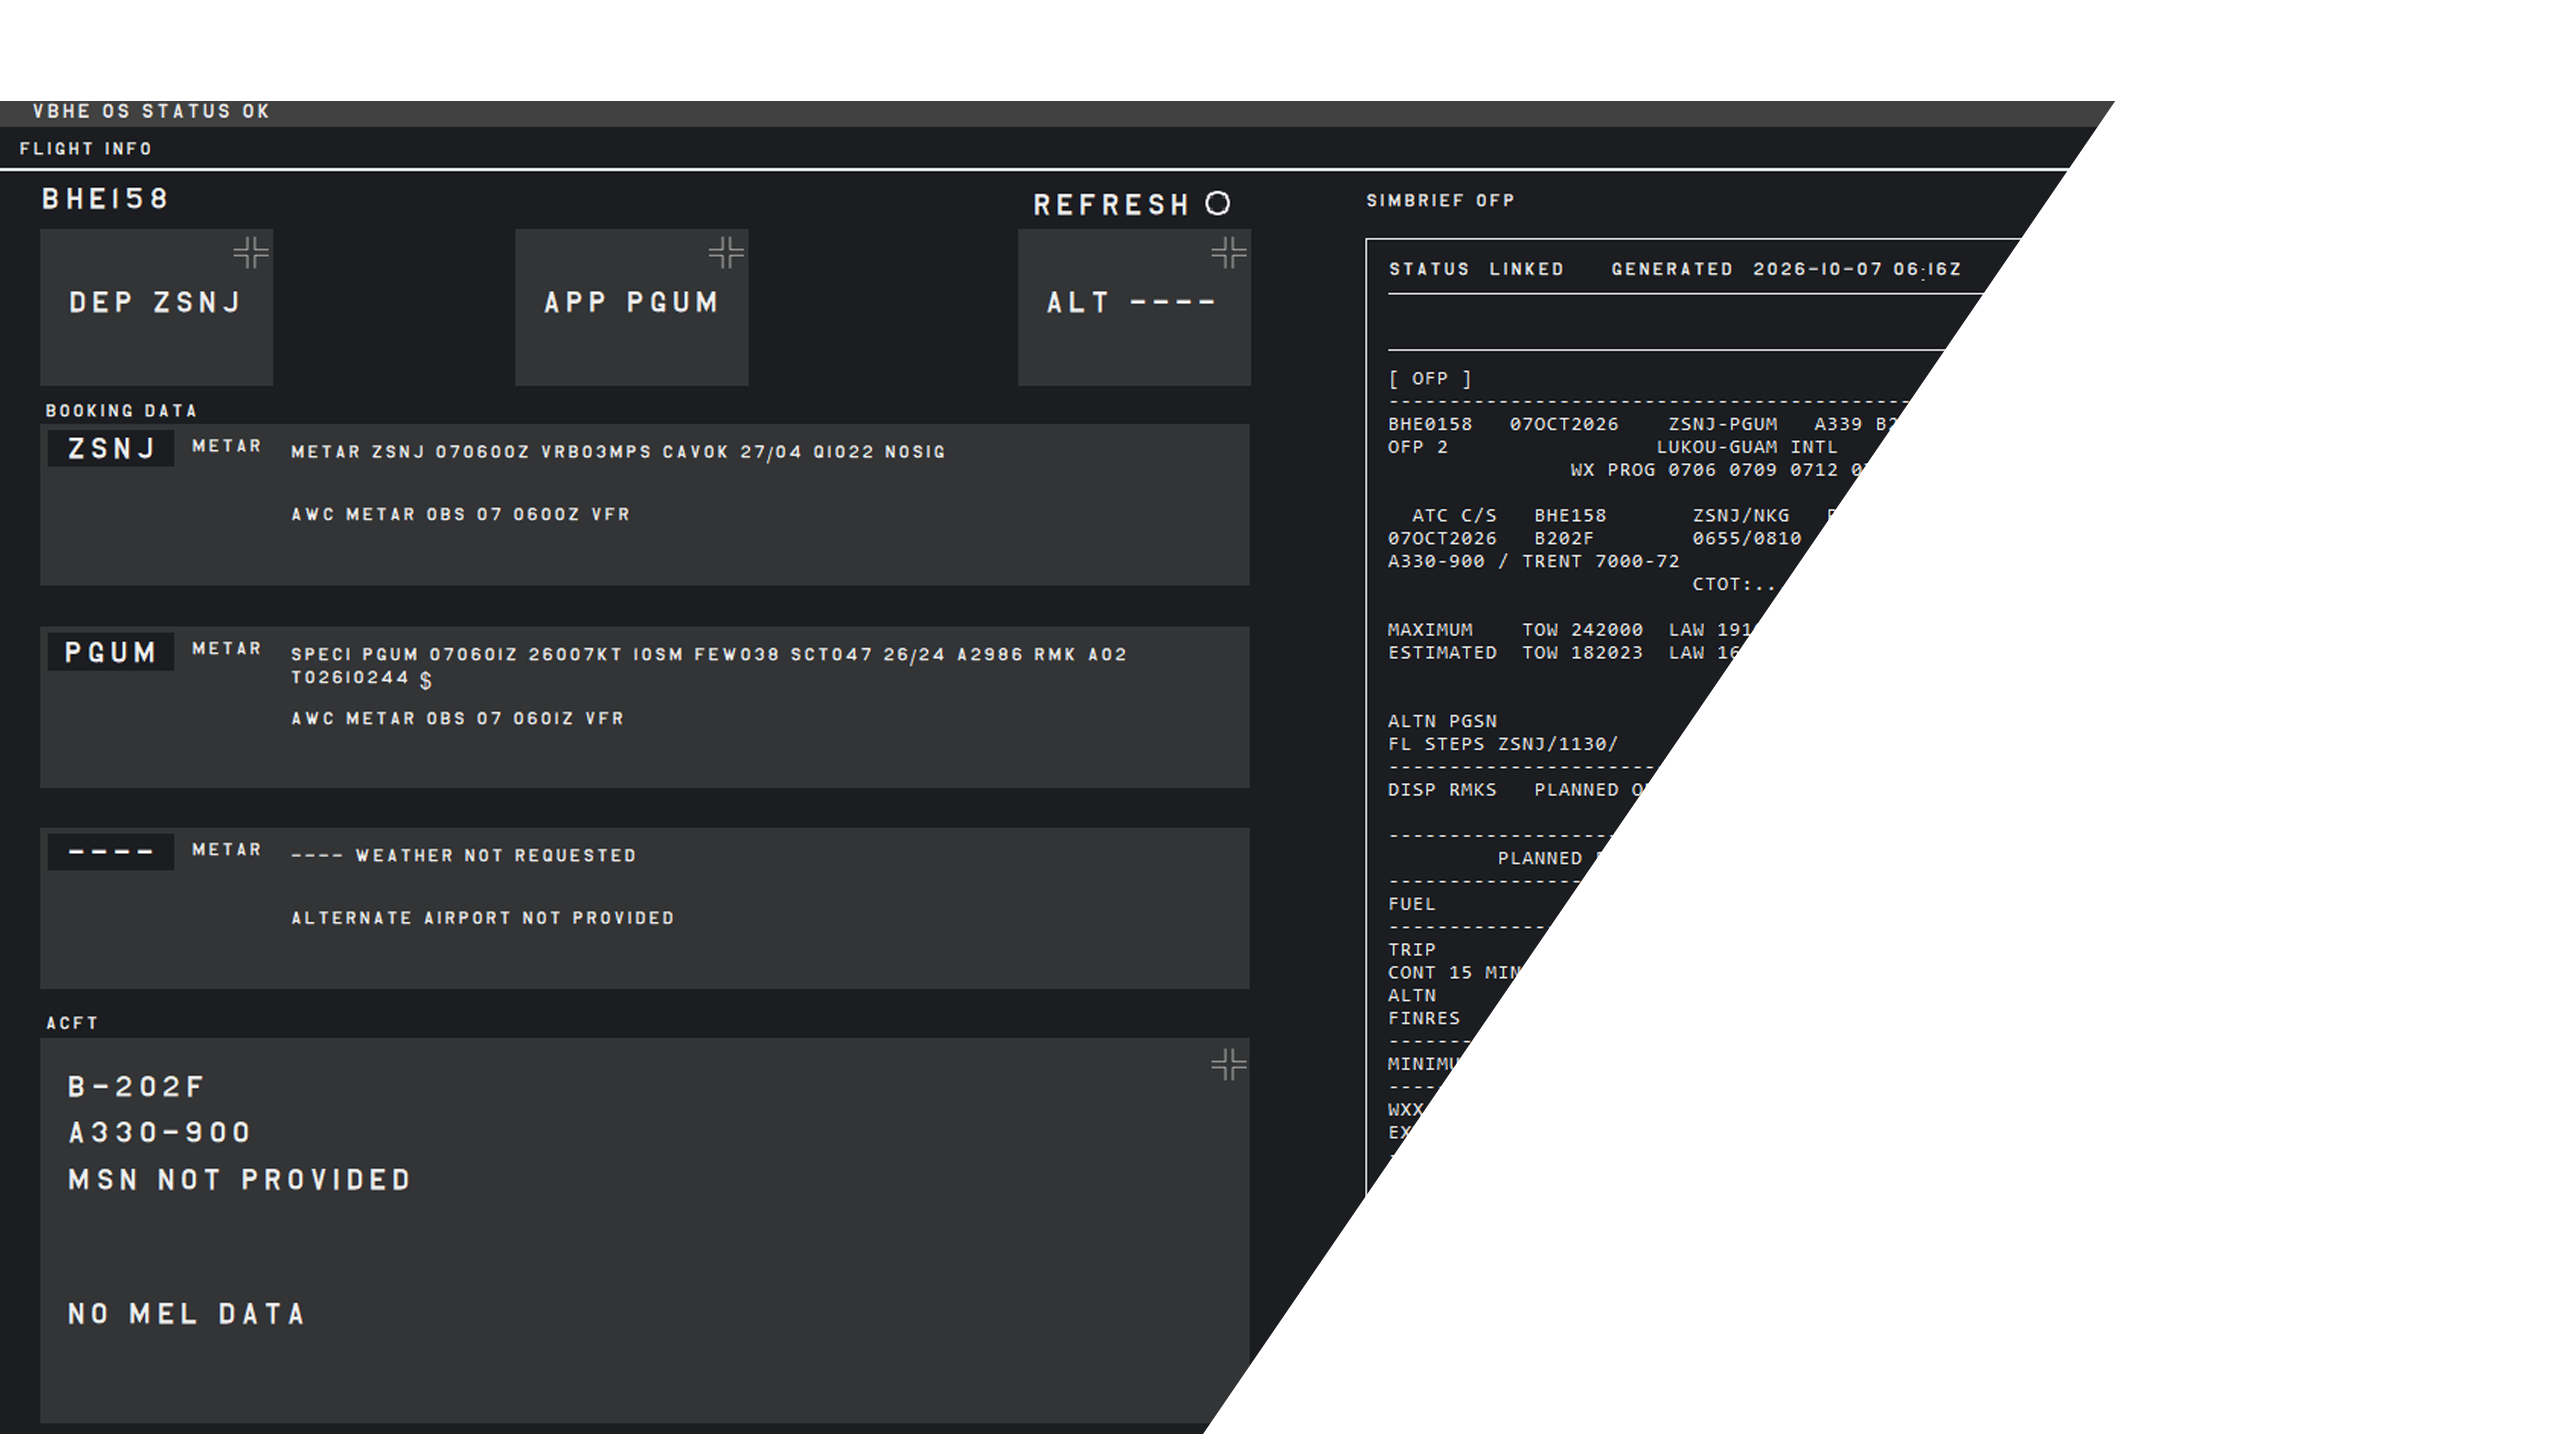Select the empty ---- airport badge

tap(111, 852)
